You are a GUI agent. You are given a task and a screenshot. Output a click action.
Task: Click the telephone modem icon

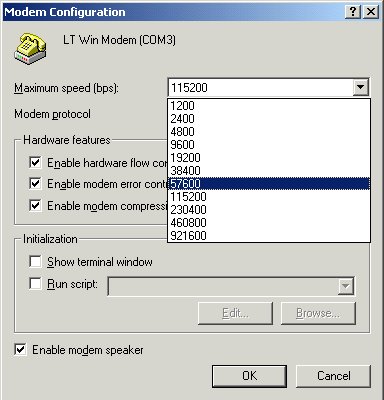[30, 49]
